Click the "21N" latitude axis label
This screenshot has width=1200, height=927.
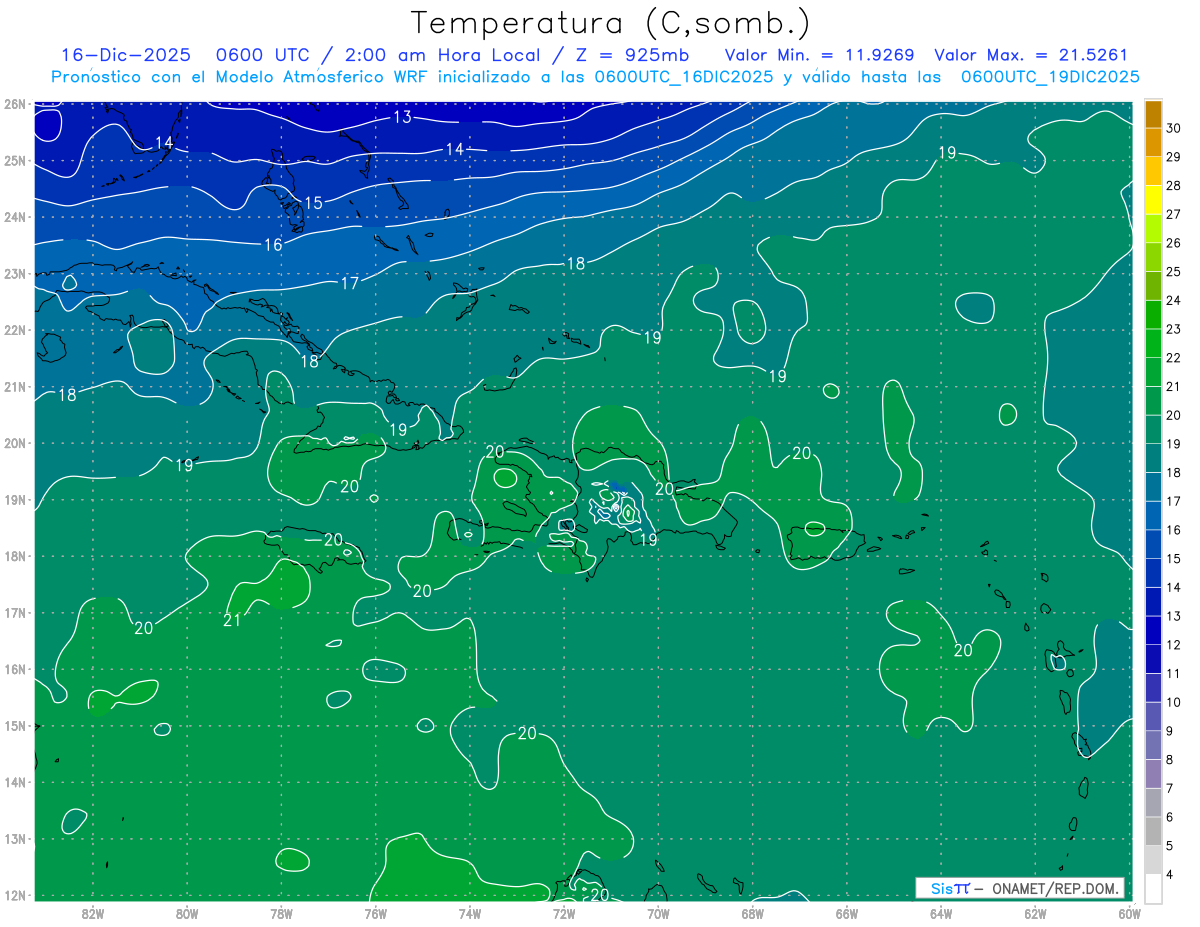15,387
